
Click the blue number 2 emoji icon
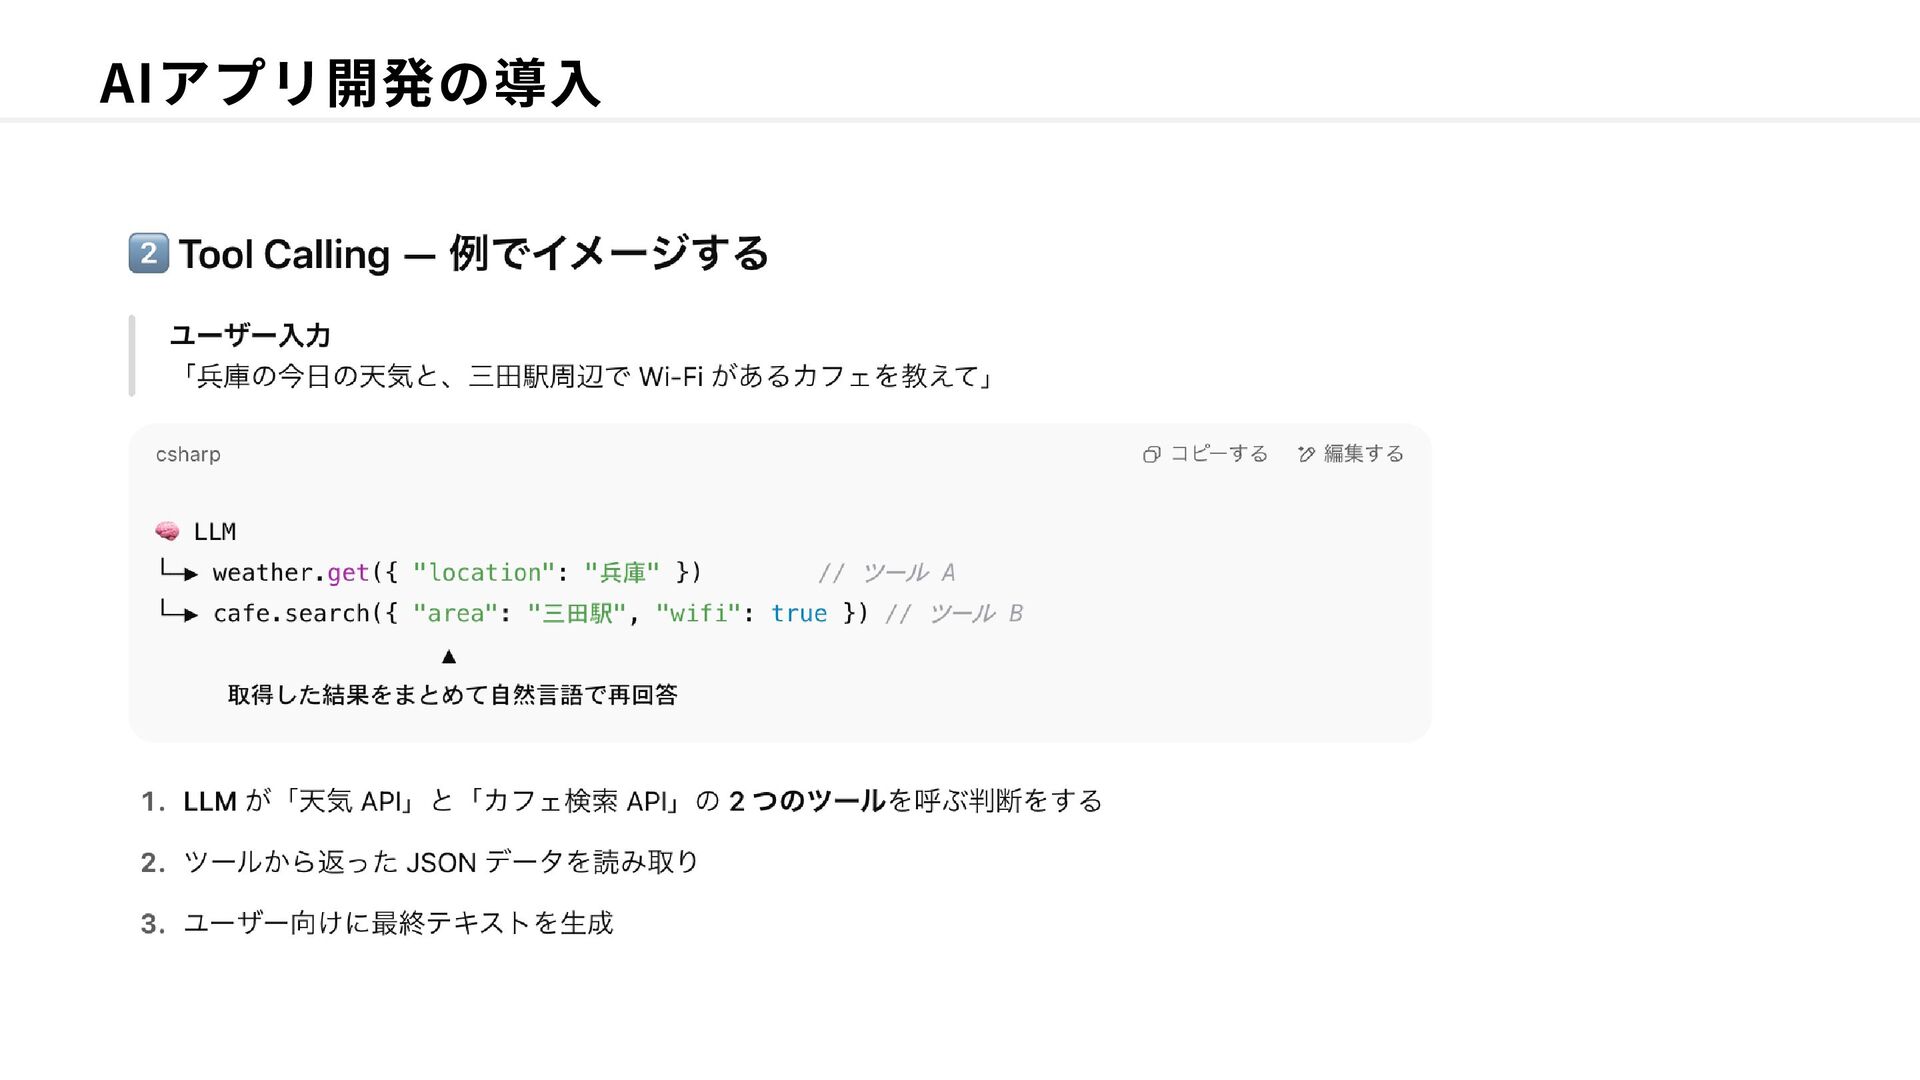pos(149,253)
